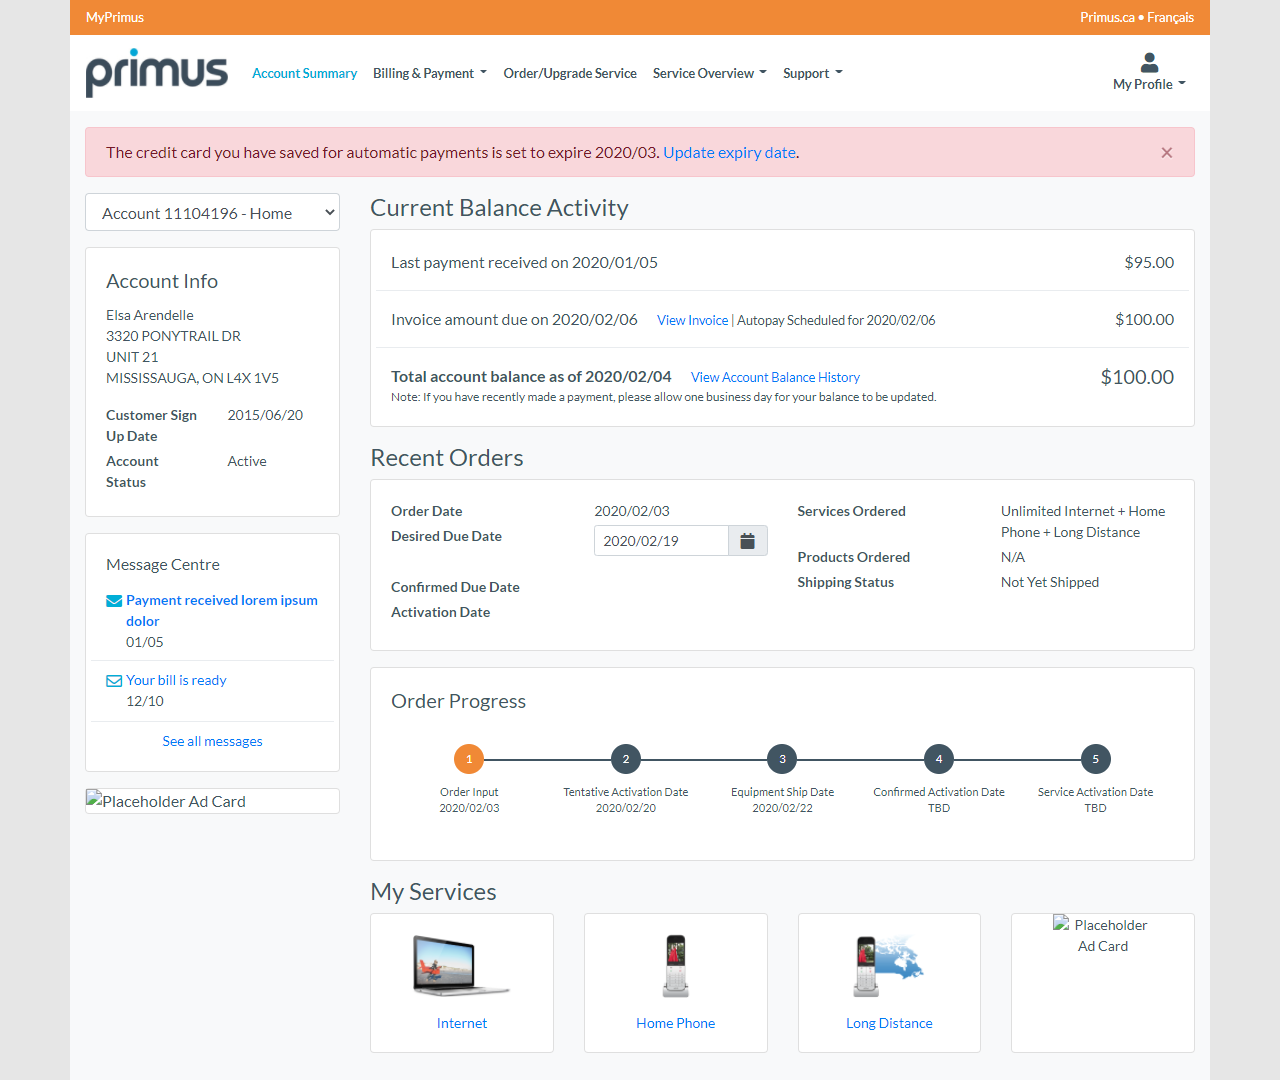Expand Service Overview menu

[x=710, y=73]
